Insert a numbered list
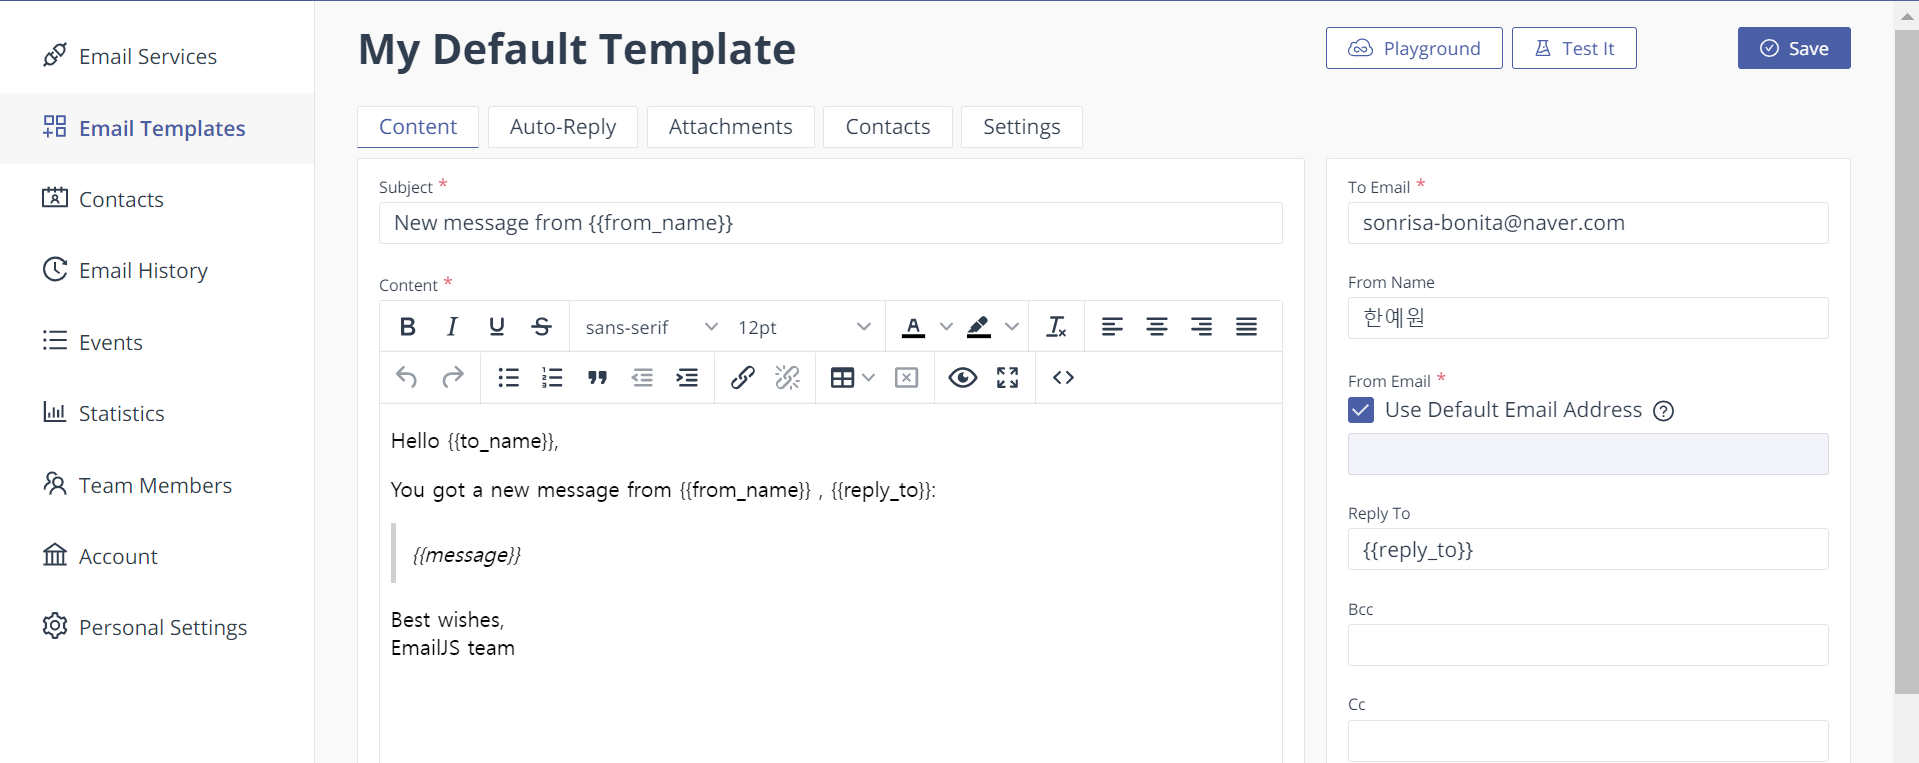This screenshot has width=1919, height=763. 553,377
